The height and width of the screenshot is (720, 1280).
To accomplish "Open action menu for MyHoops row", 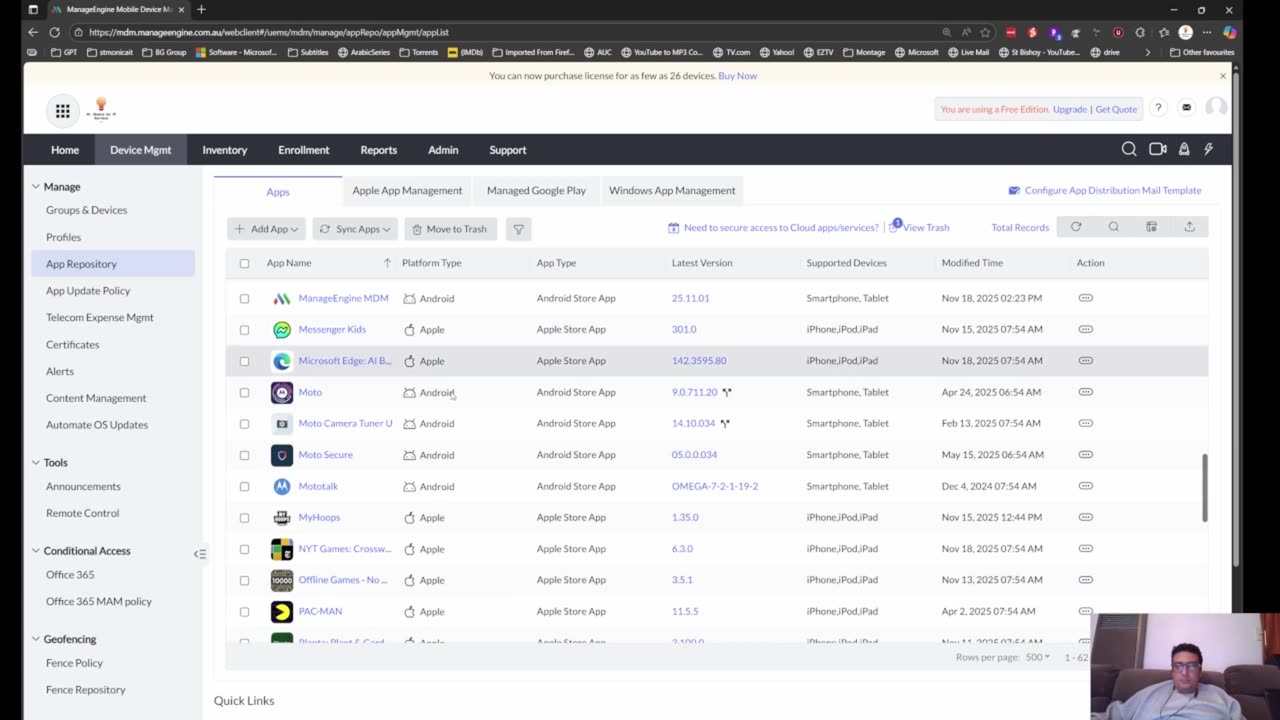I will point(1086,517).
